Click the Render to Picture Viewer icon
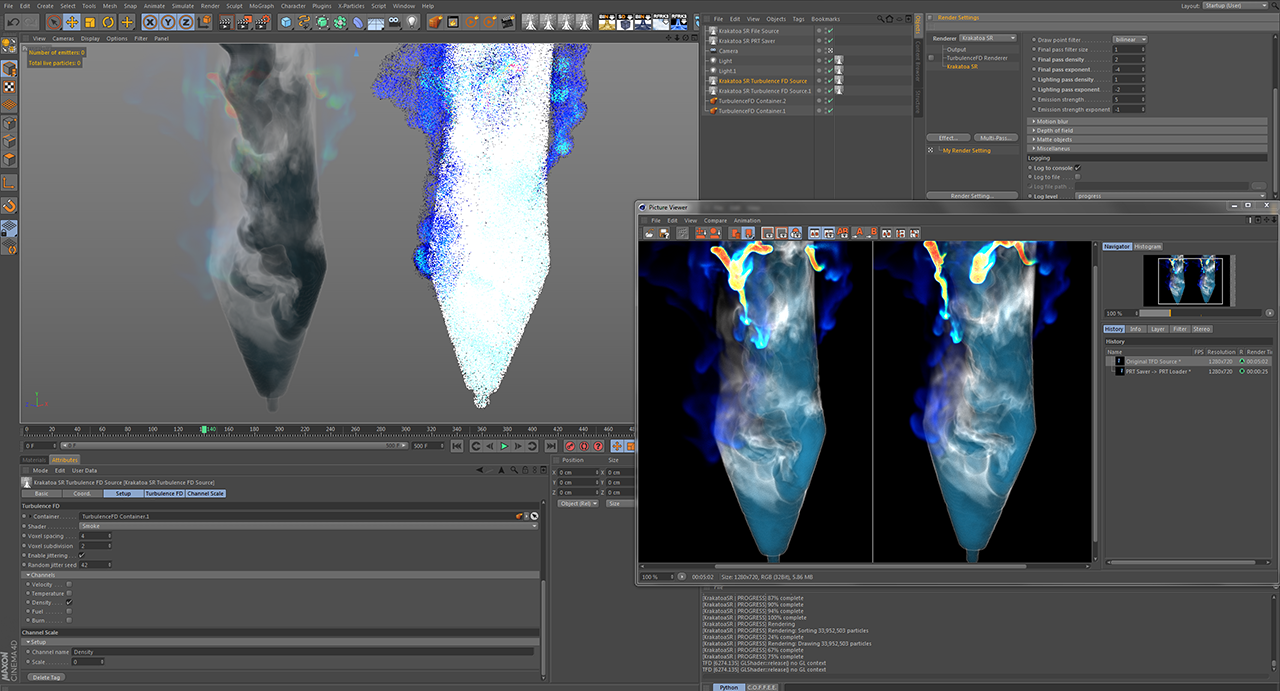Image resolution: width=1280 pixels, height=691 pixels. pyautogui.click(x=245, y=19)
